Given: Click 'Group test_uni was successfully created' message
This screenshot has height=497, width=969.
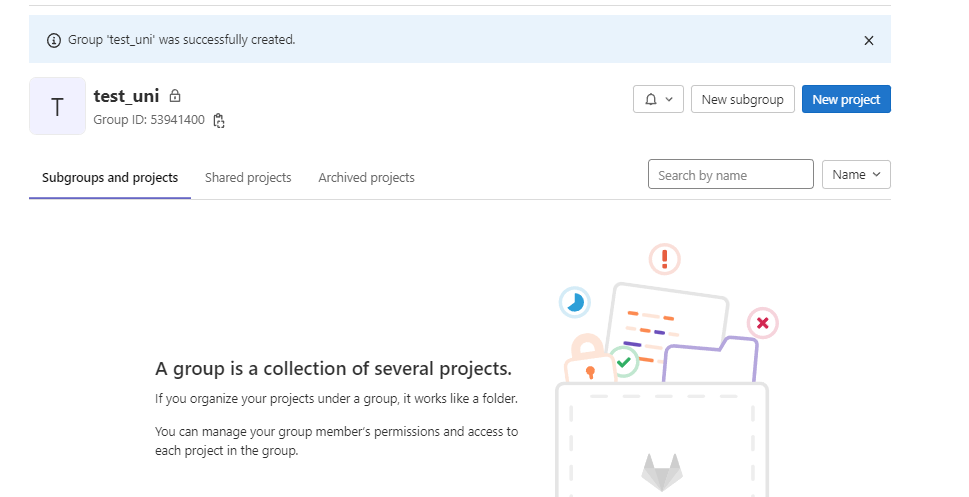Looking at the screenshot, I should 182,40.
